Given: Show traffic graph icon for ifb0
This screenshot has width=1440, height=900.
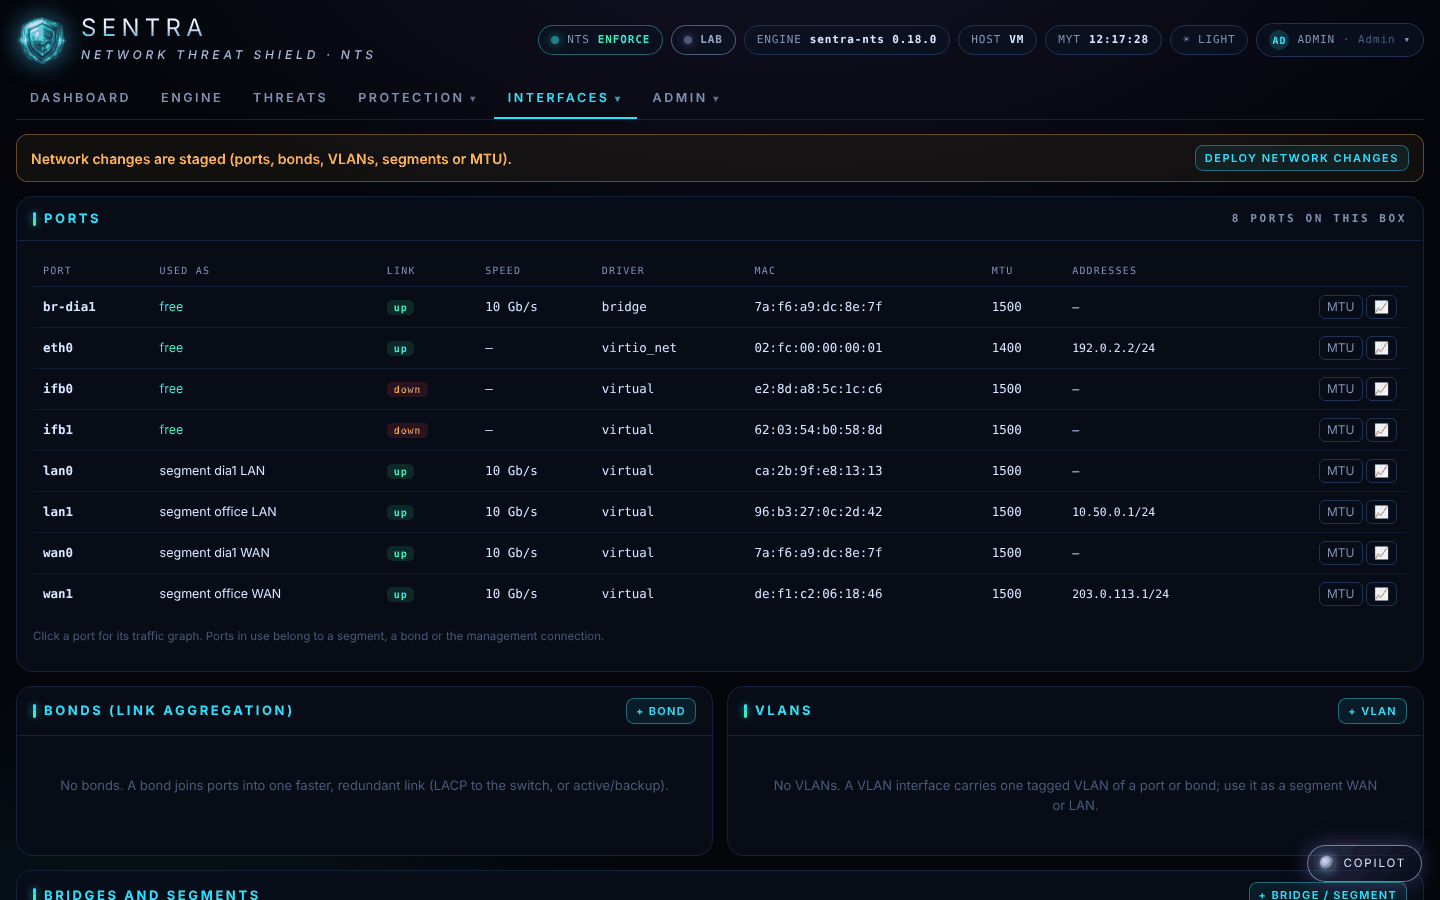Looking at the screenshot, I should pyautogui.click(x=1381, y=389).
